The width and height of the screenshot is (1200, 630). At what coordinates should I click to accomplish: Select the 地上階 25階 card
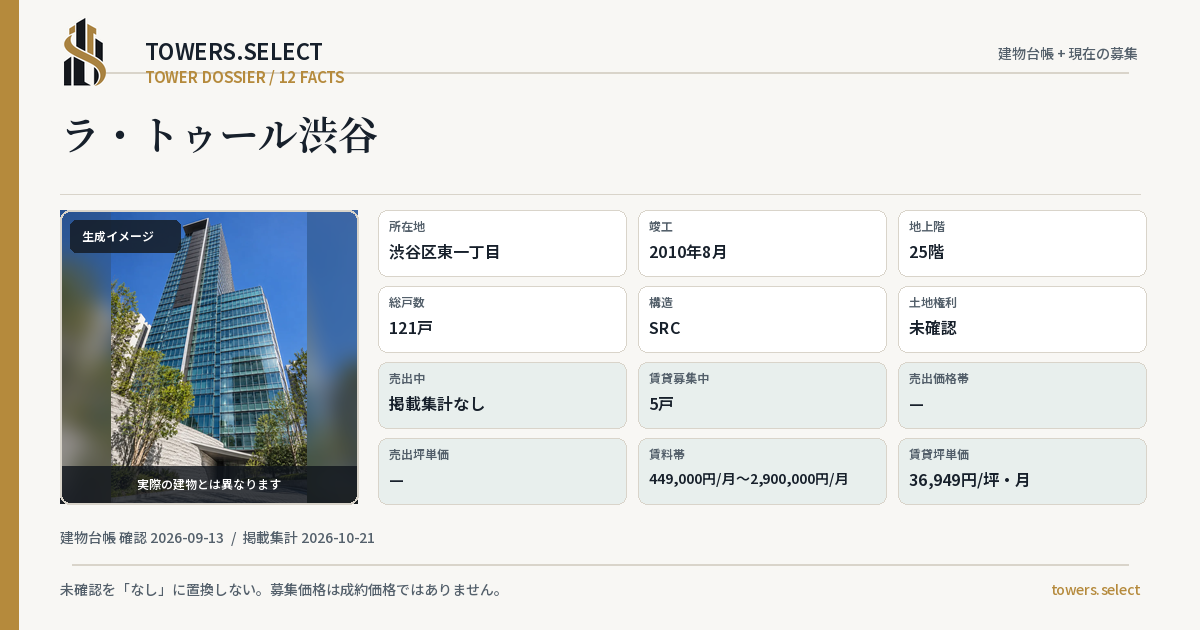[x=1022, y=243]
